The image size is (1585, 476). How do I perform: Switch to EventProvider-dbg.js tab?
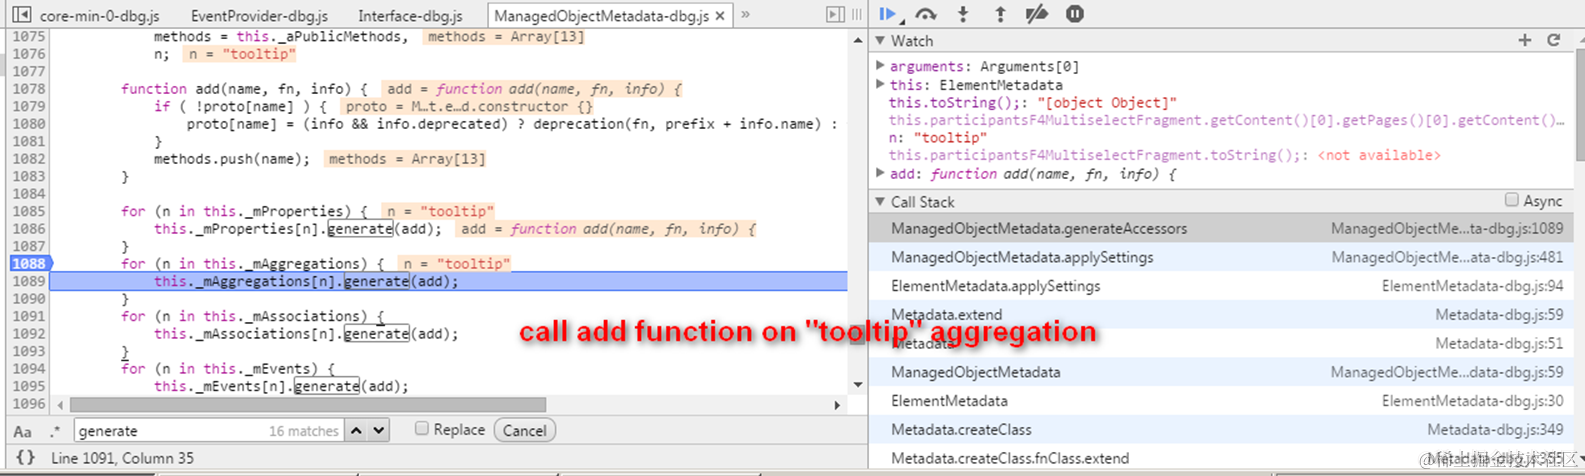tap(259, 16)
